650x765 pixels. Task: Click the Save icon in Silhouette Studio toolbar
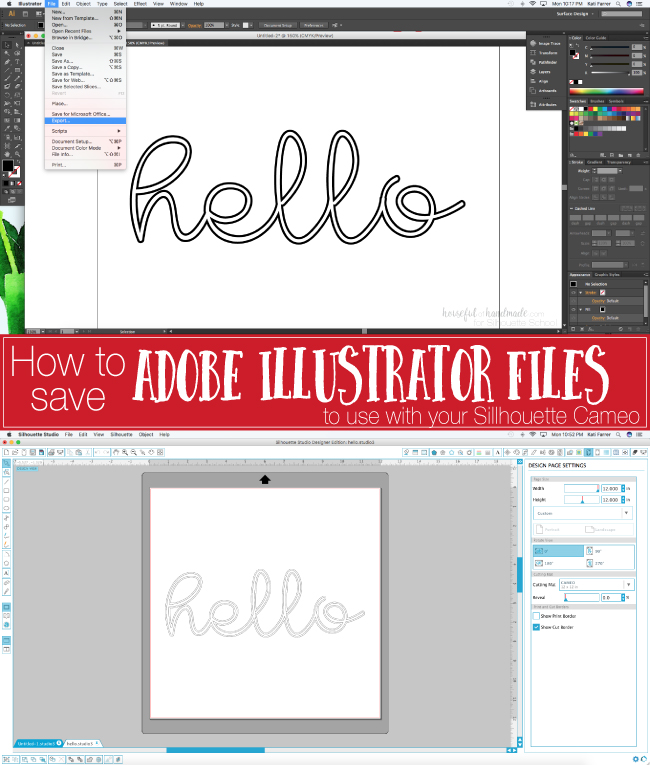tap(33, 452)
